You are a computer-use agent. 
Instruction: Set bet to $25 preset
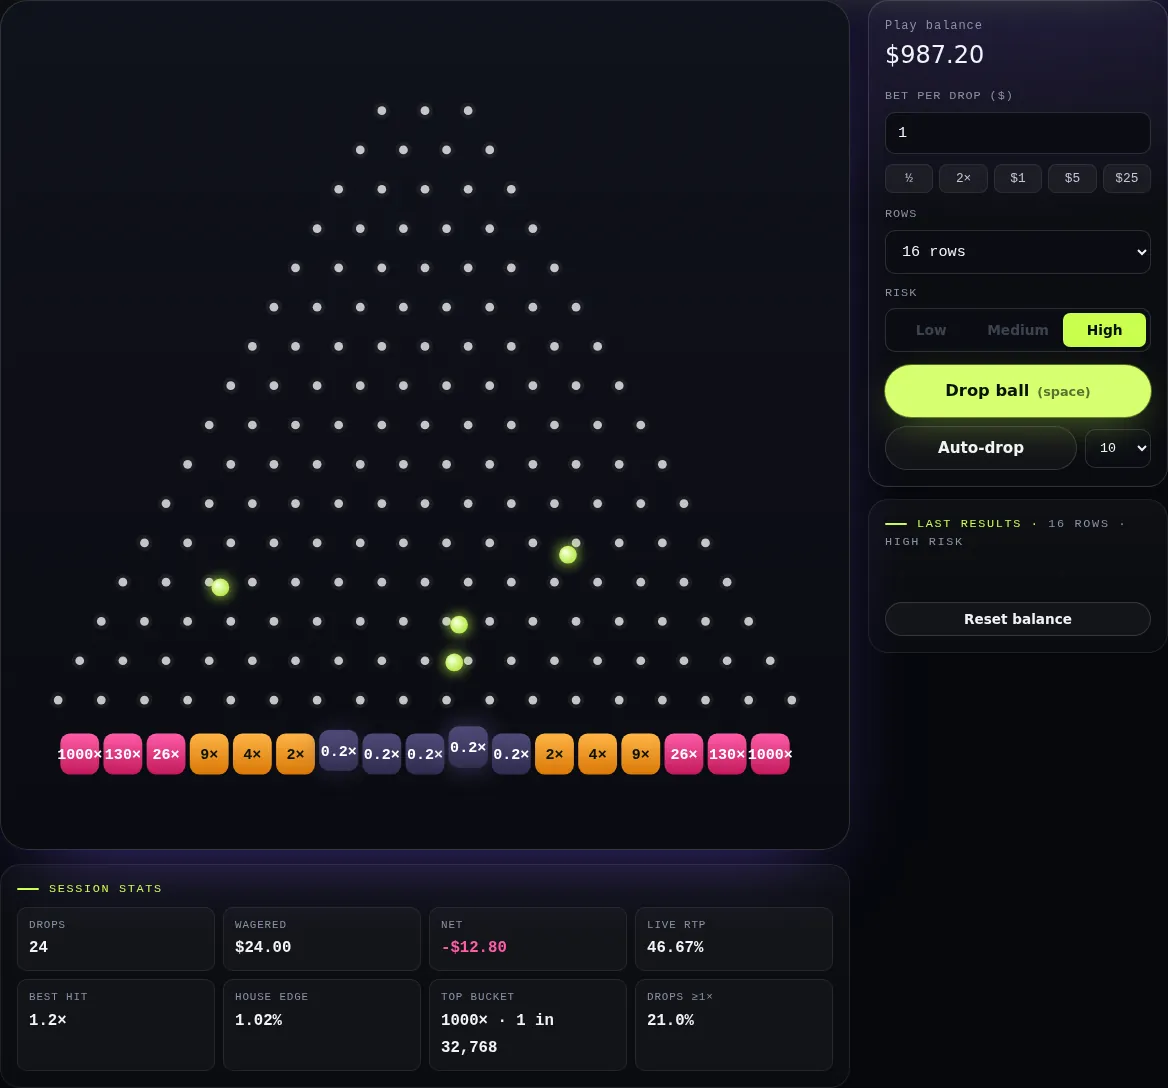pyautogui.click(x=1126, y=178)
